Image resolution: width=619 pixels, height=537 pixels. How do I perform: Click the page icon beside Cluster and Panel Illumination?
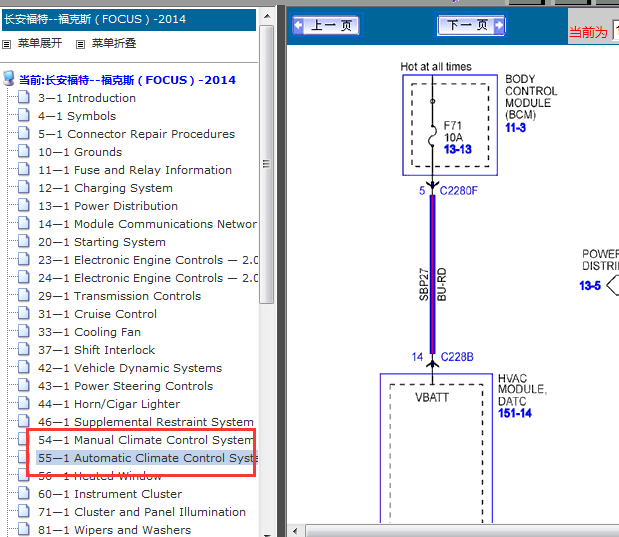pos(24,511)
